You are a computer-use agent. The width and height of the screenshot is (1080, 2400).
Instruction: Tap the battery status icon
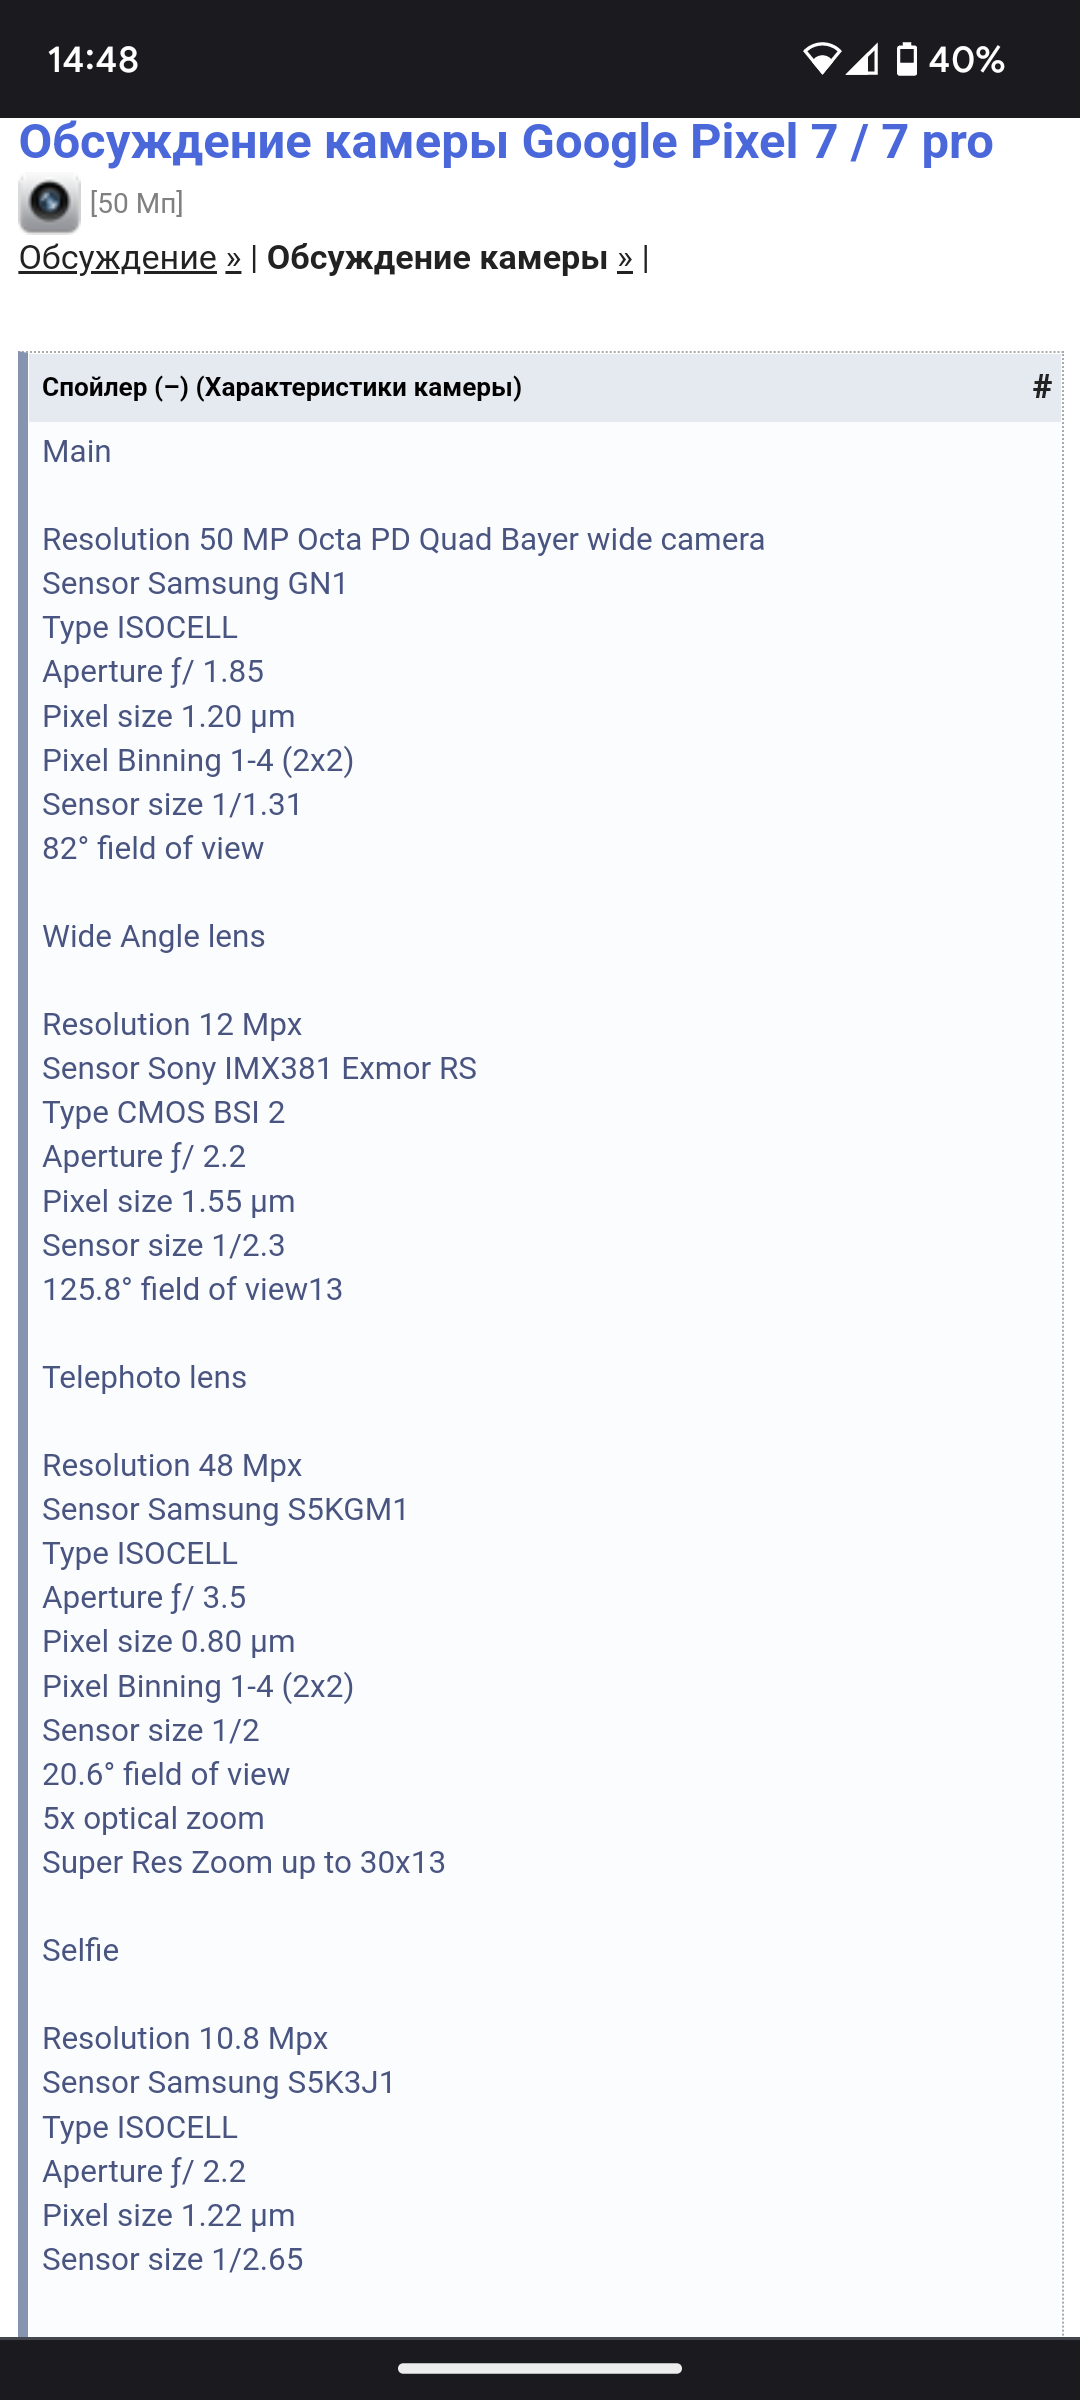[x=906, y=59]
